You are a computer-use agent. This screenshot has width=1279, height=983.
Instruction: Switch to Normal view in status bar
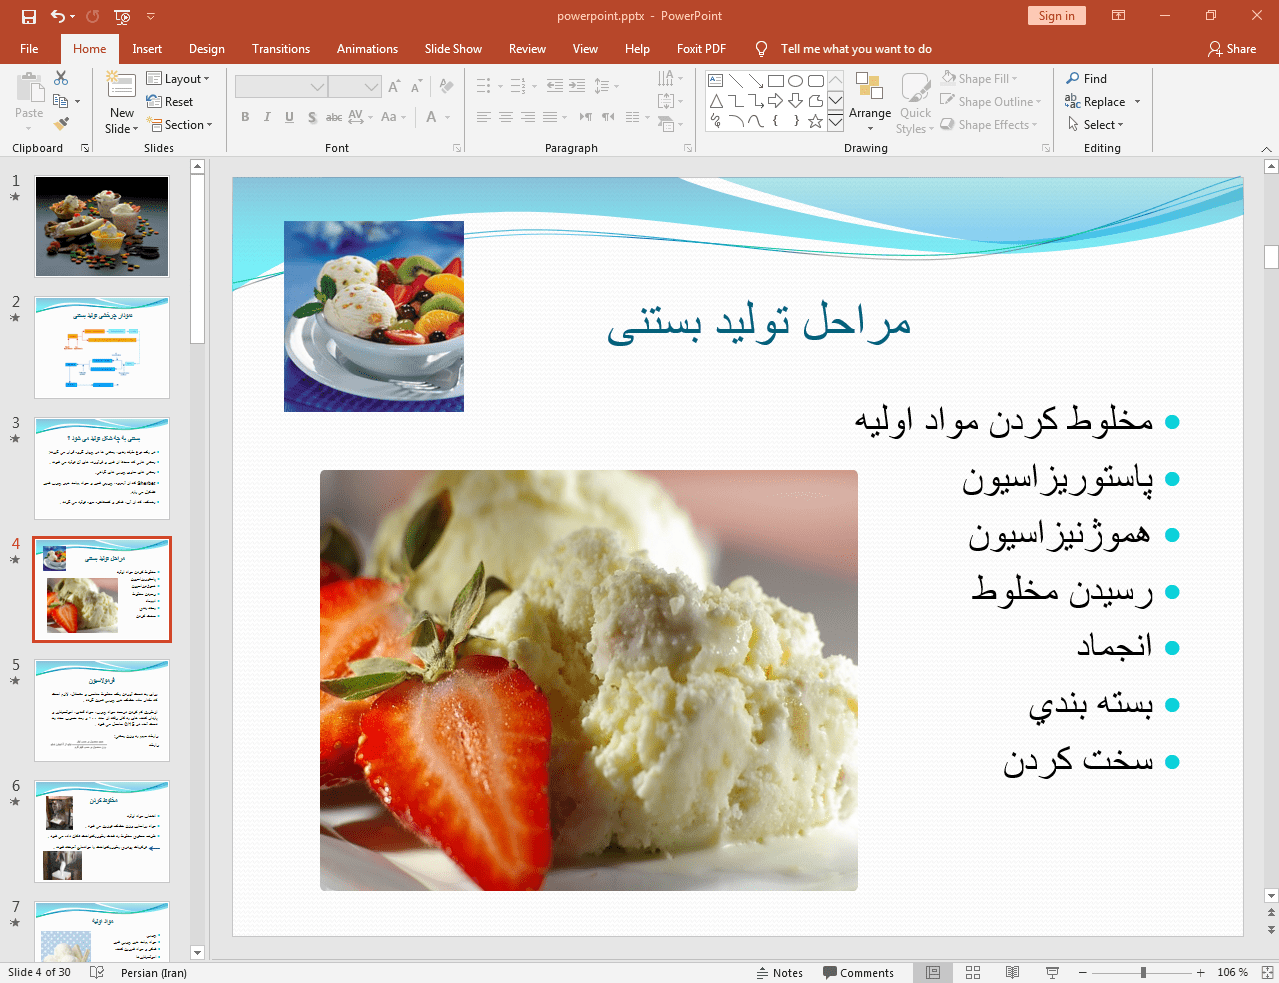(x=933, y=972)
